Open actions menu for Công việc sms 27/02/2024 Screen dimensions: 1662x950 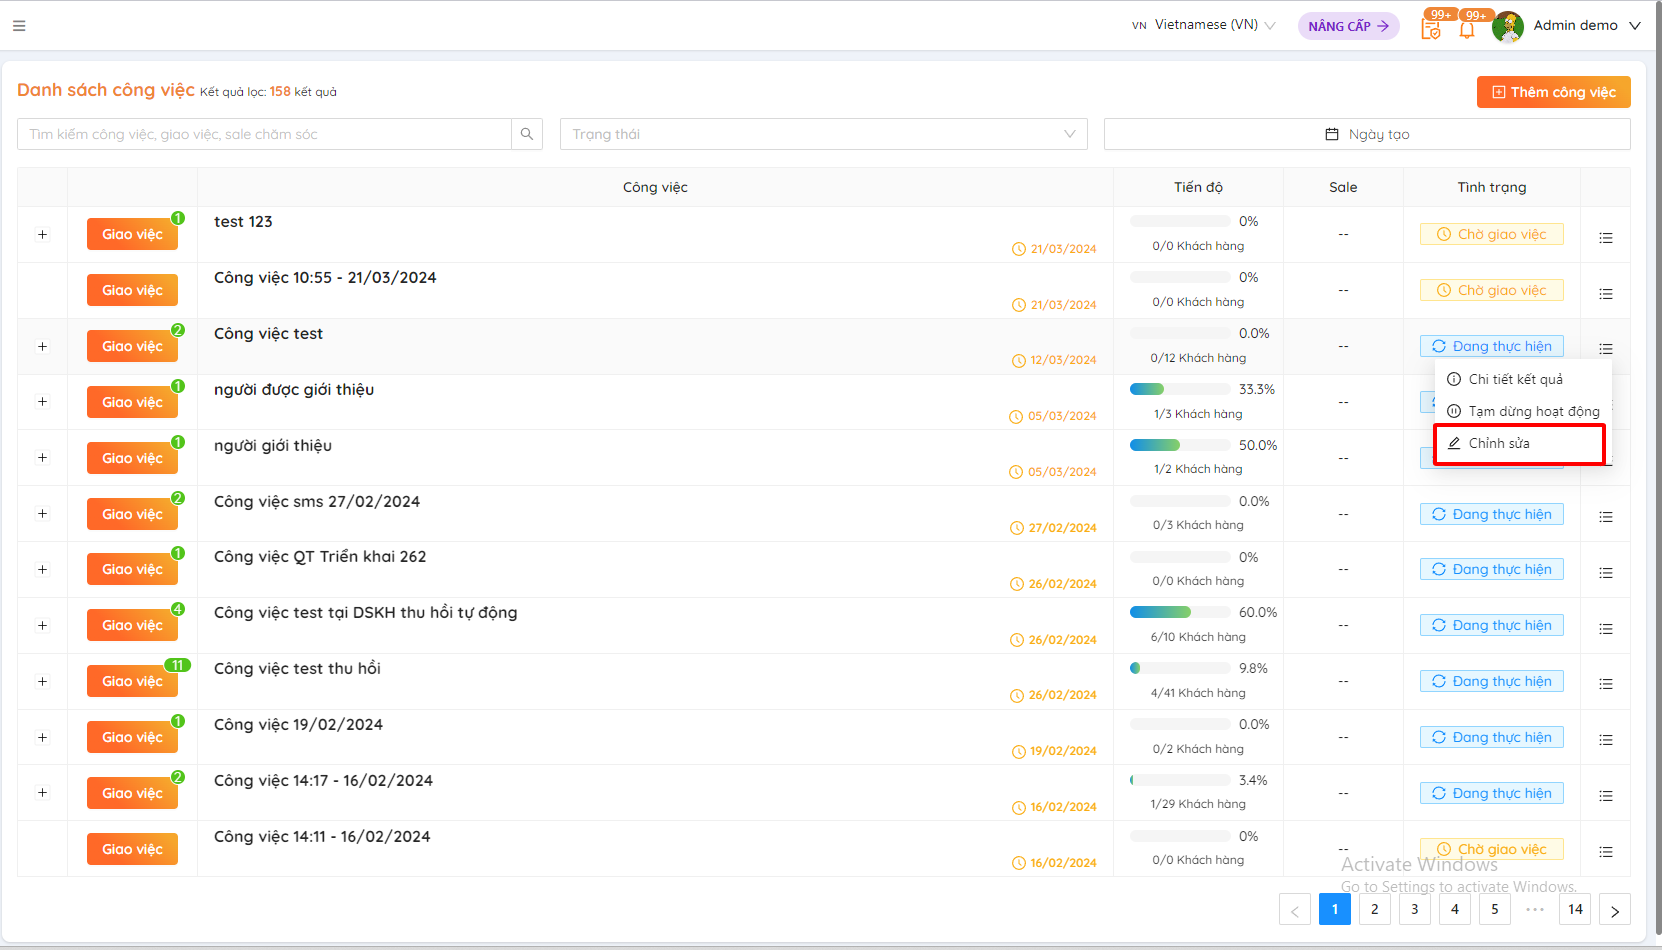click(x=1606, y=517)
